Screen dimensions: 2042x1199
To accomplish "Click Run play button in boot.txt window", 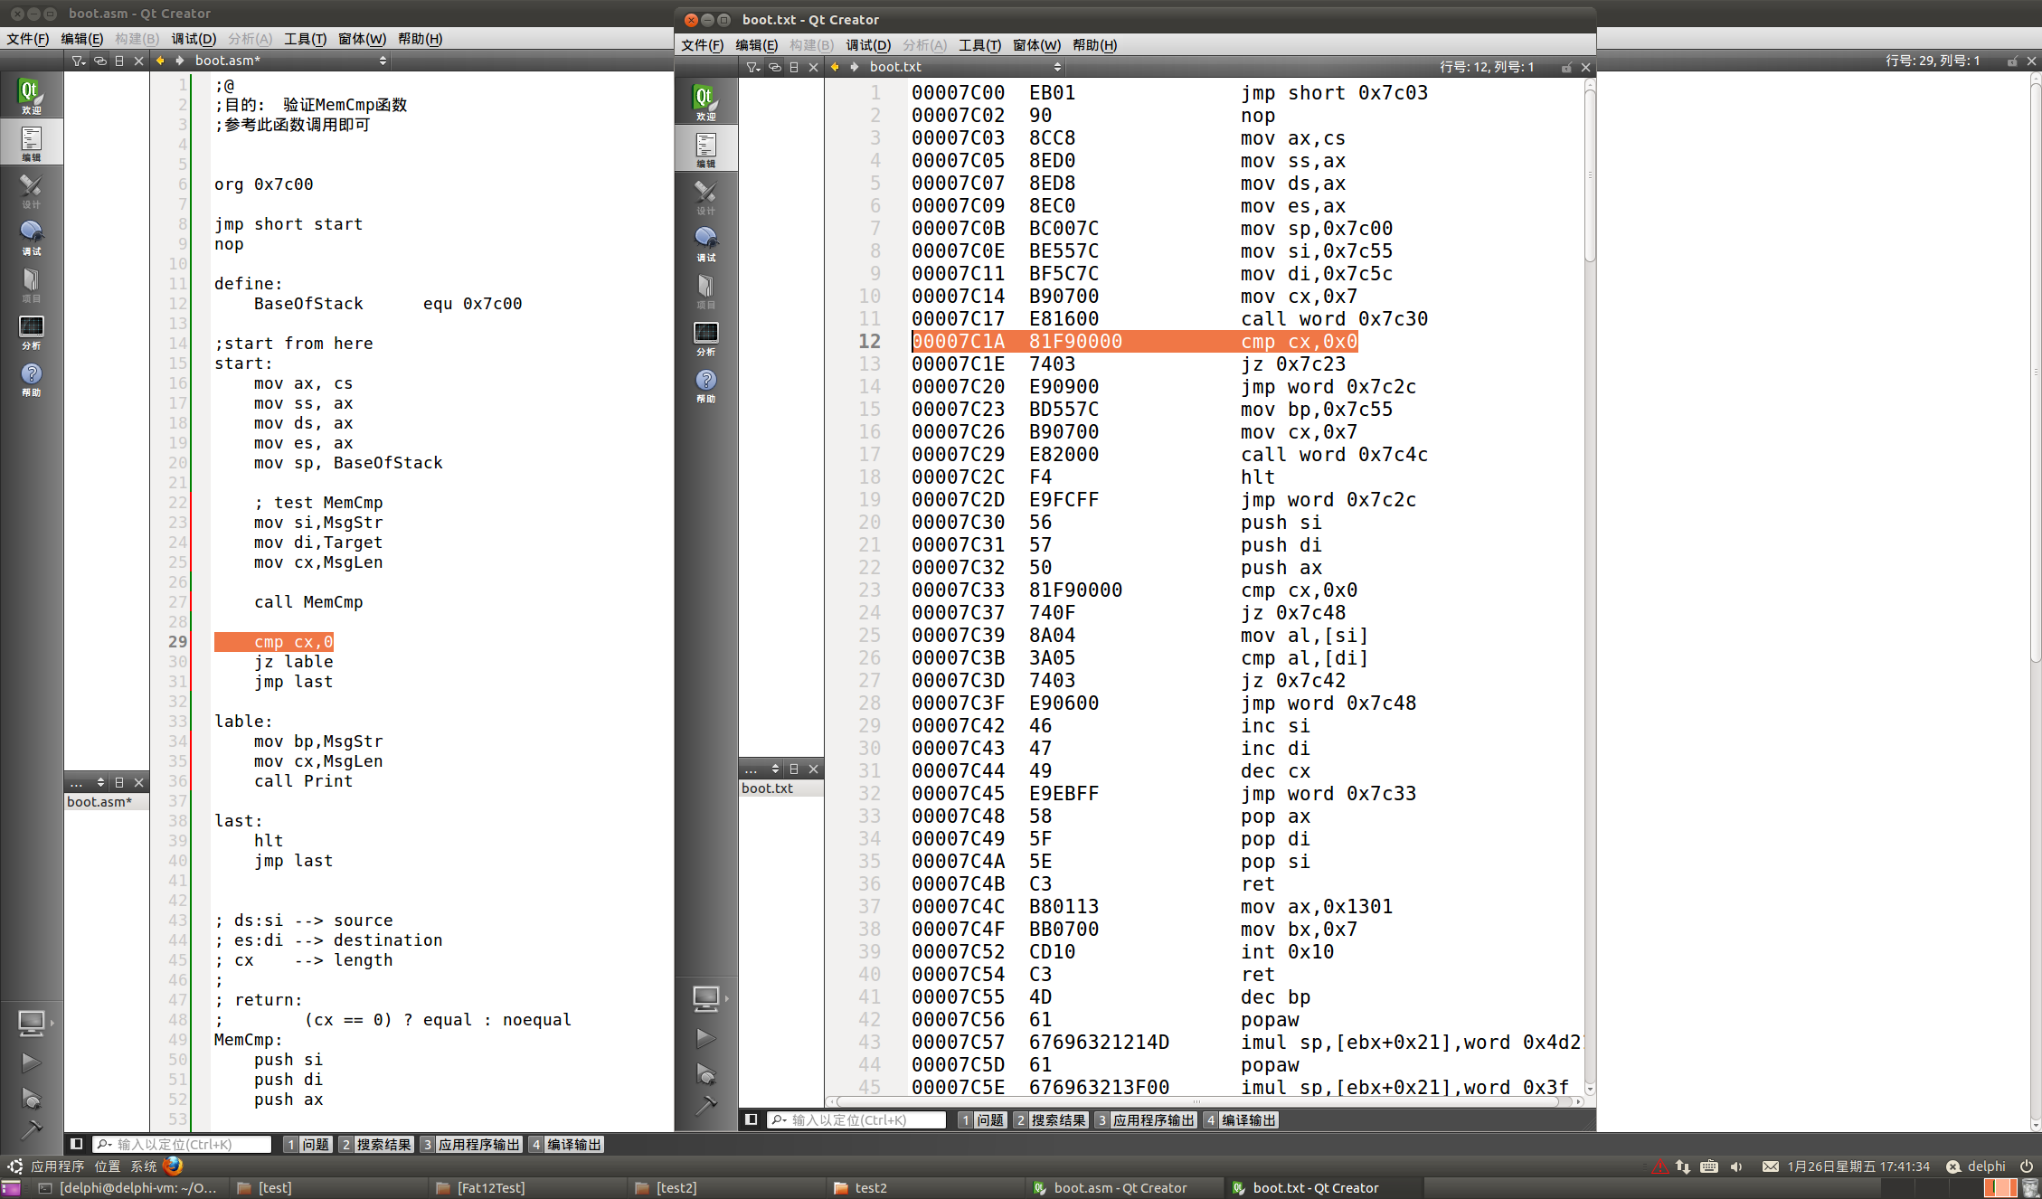I will coord(705,1038).
